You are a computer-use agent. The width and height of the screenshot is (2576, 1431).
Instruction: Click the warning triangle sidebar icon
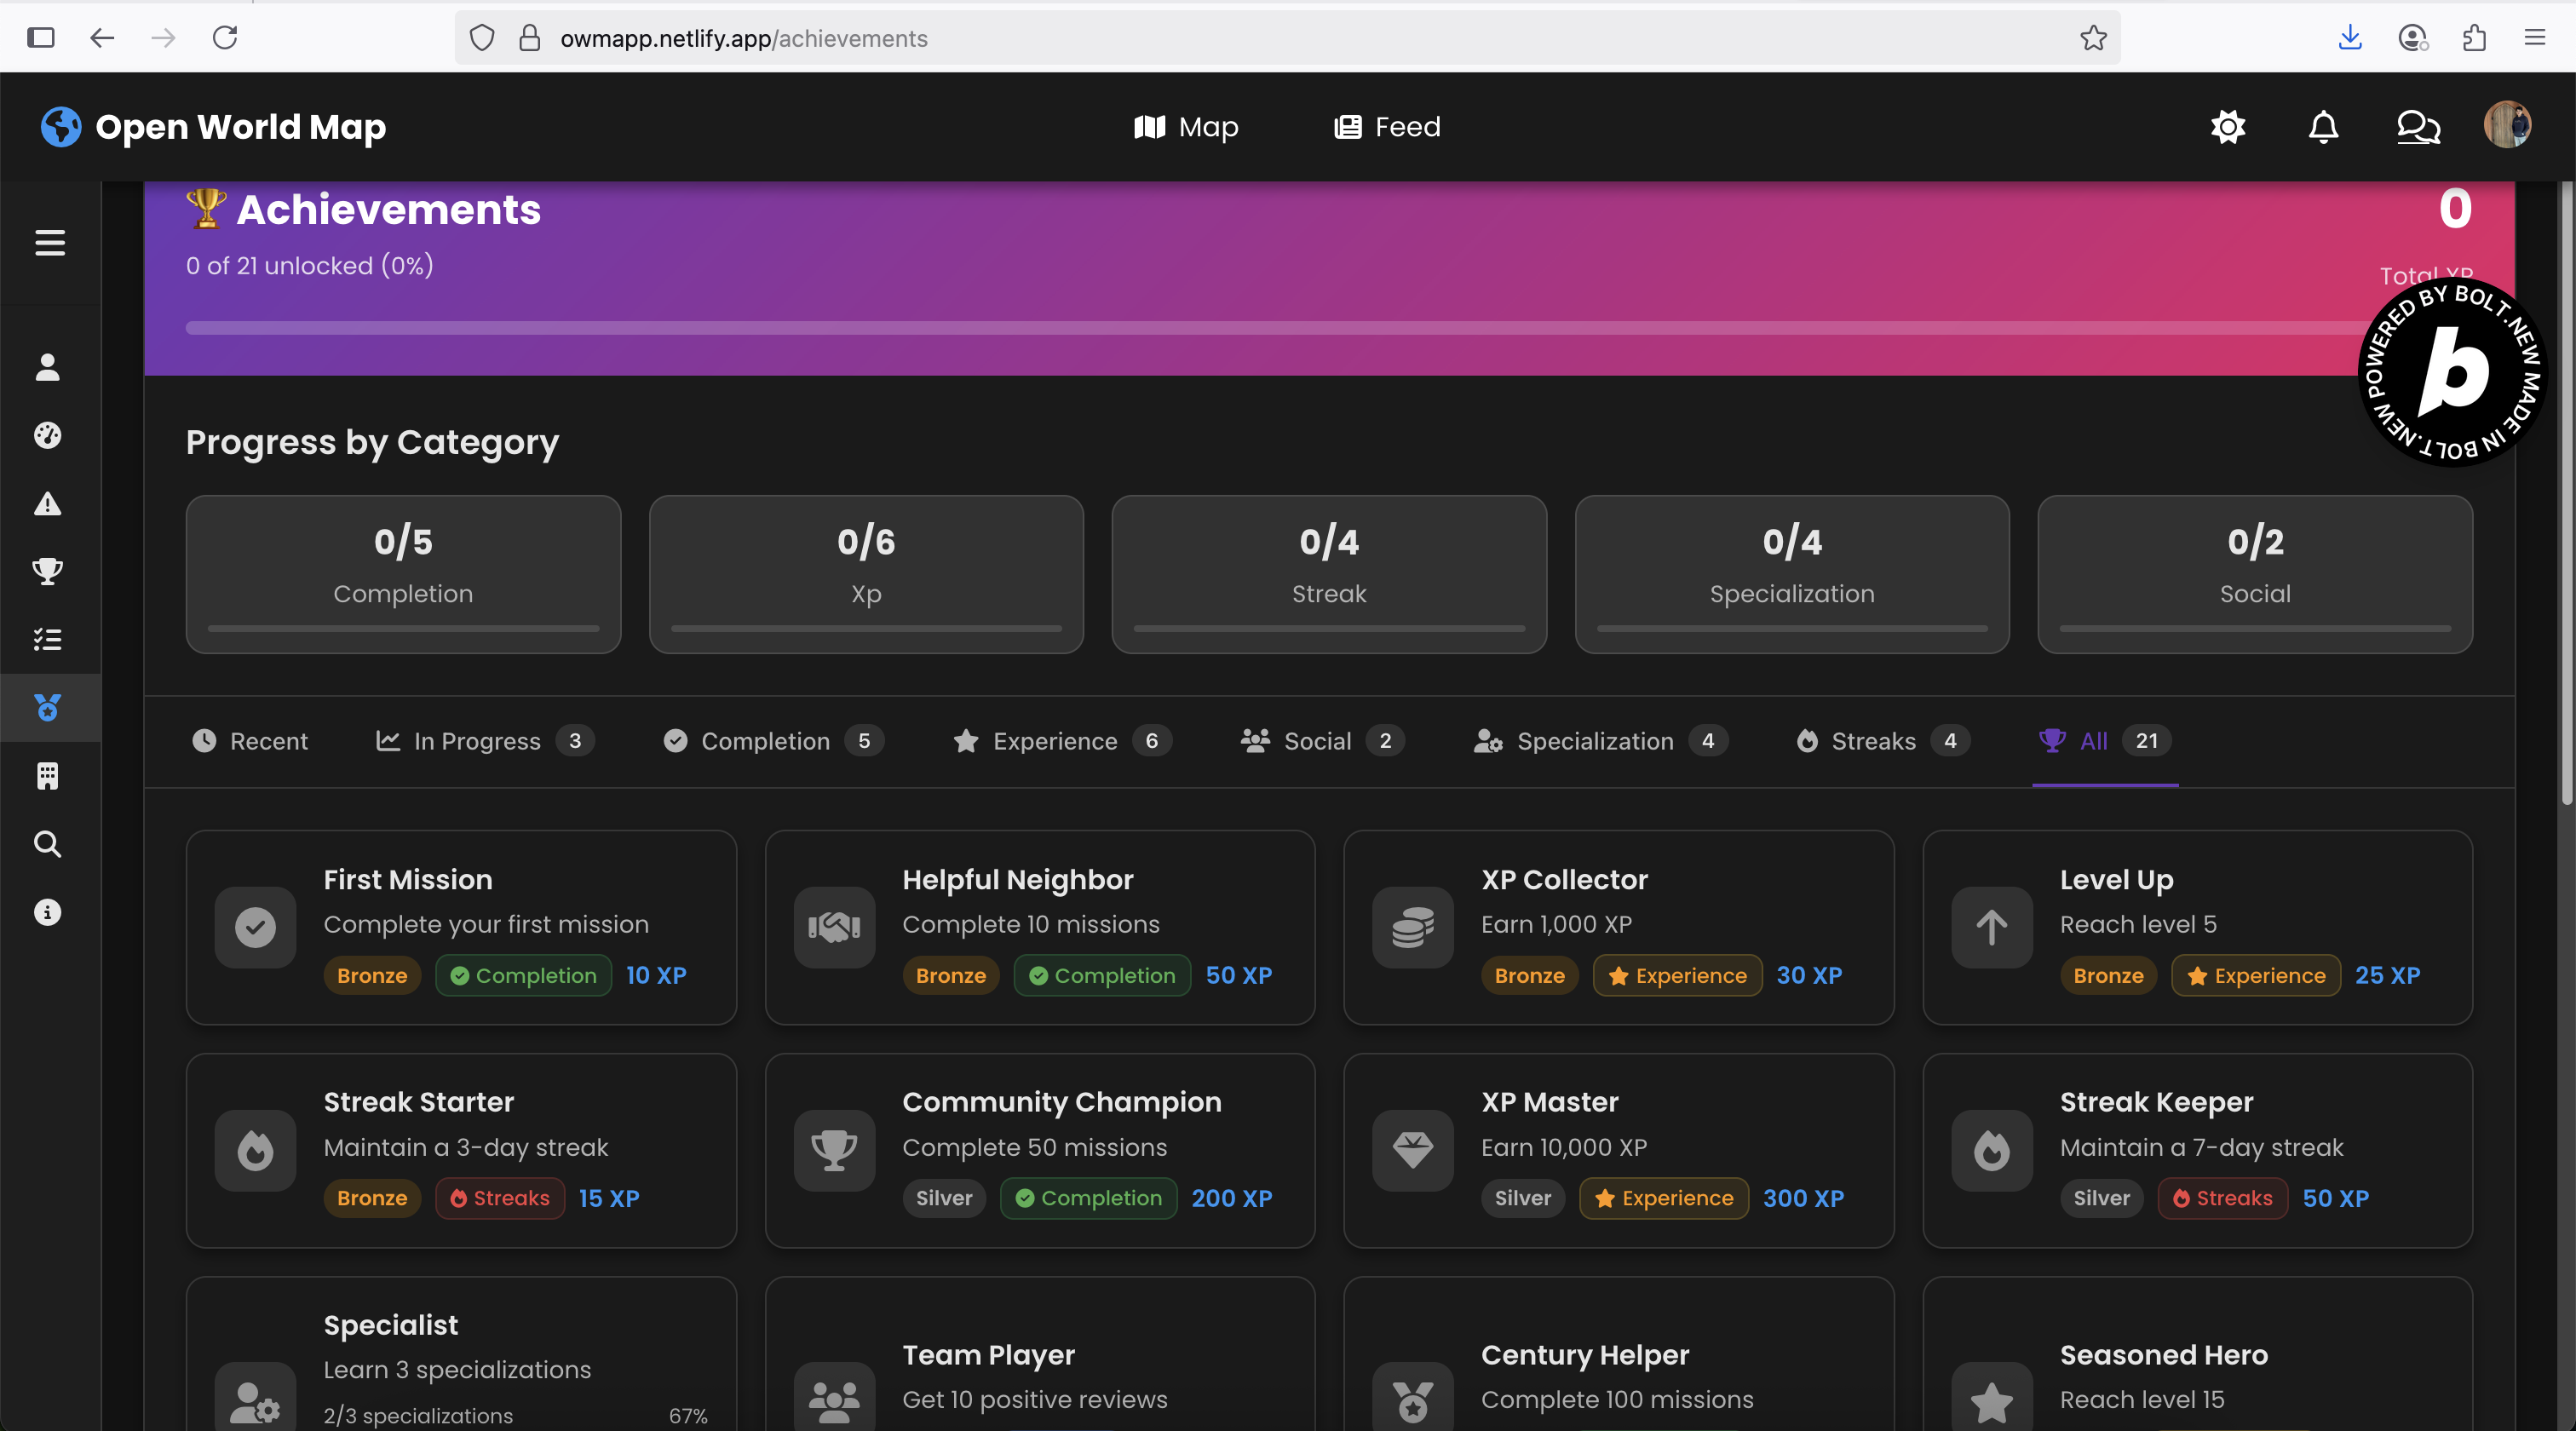coord(48,503)
